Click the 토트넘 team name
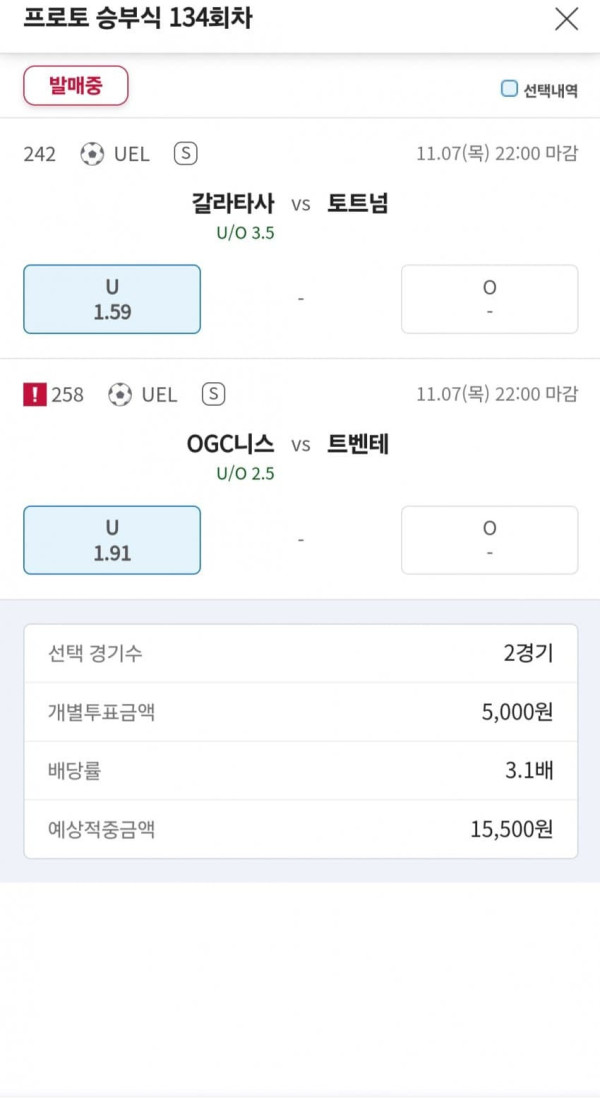 pyautogui.click(x=358, y=204)
